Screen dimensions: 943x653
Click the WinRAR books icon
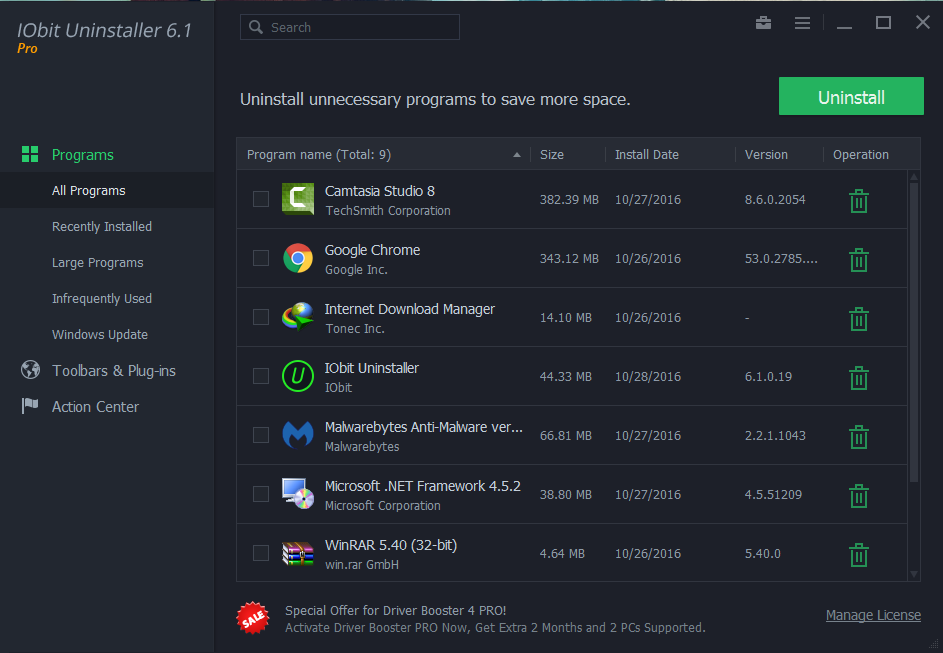click(298, 553)
